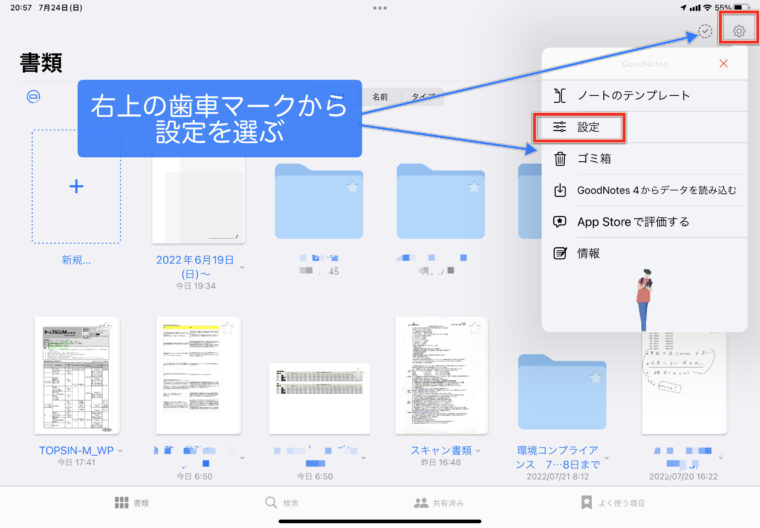This screenshot has width=760, height=528.
Task: Toggle favorite star on second folder
Action: click(474, 187)
